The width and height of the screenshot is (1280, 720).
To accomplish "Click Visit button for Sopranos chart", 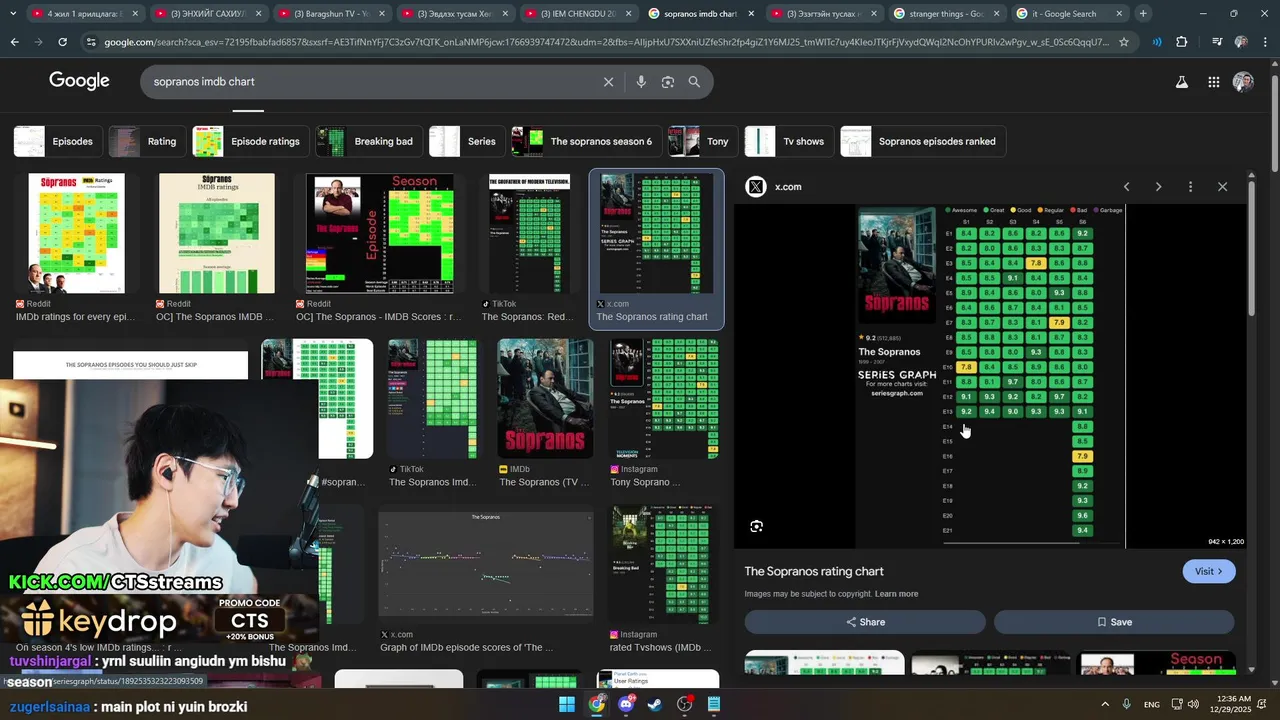I will (1209, 571).
